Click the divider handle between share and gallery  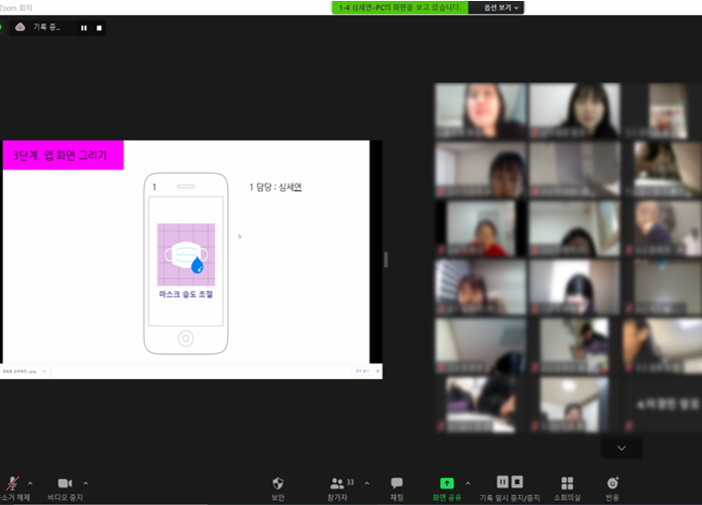tap(386, 260)
